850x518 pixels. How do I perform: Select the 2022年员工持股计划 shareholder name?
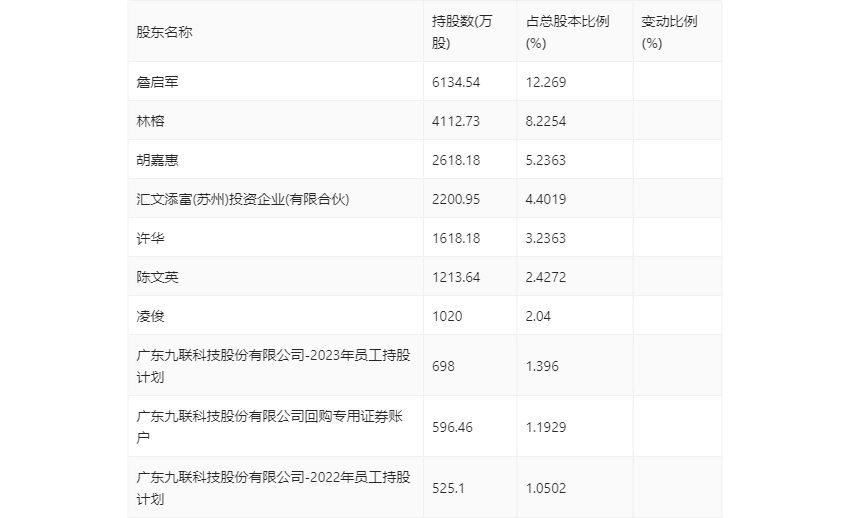pos(273,488)
